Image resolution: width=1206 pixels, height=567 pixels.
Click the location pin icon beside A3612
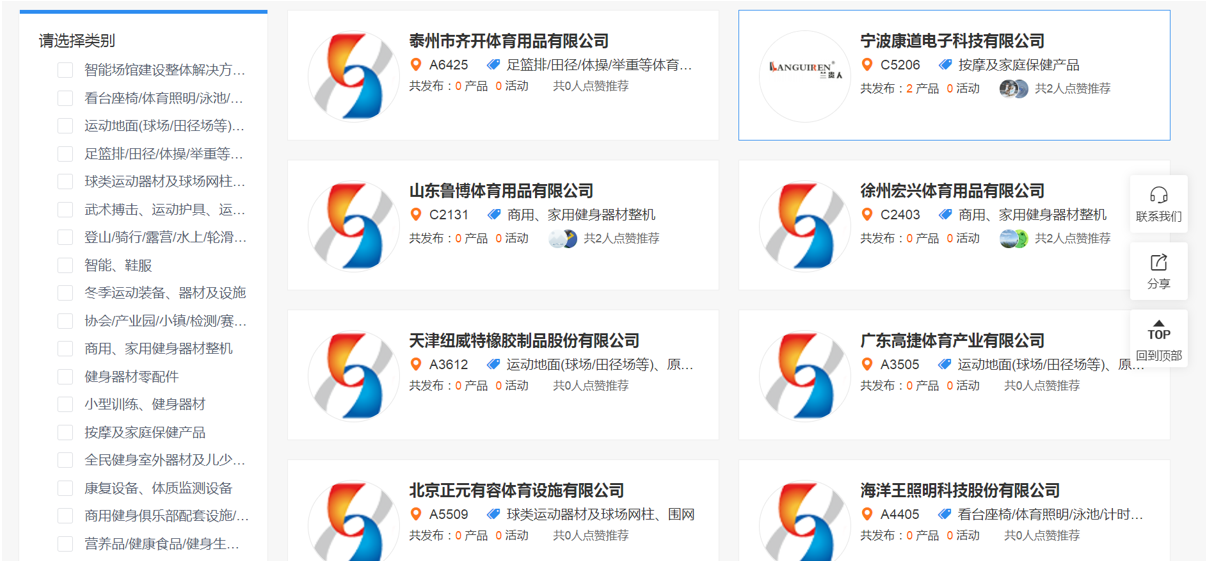pyautogui.click(x=416, y=365)
